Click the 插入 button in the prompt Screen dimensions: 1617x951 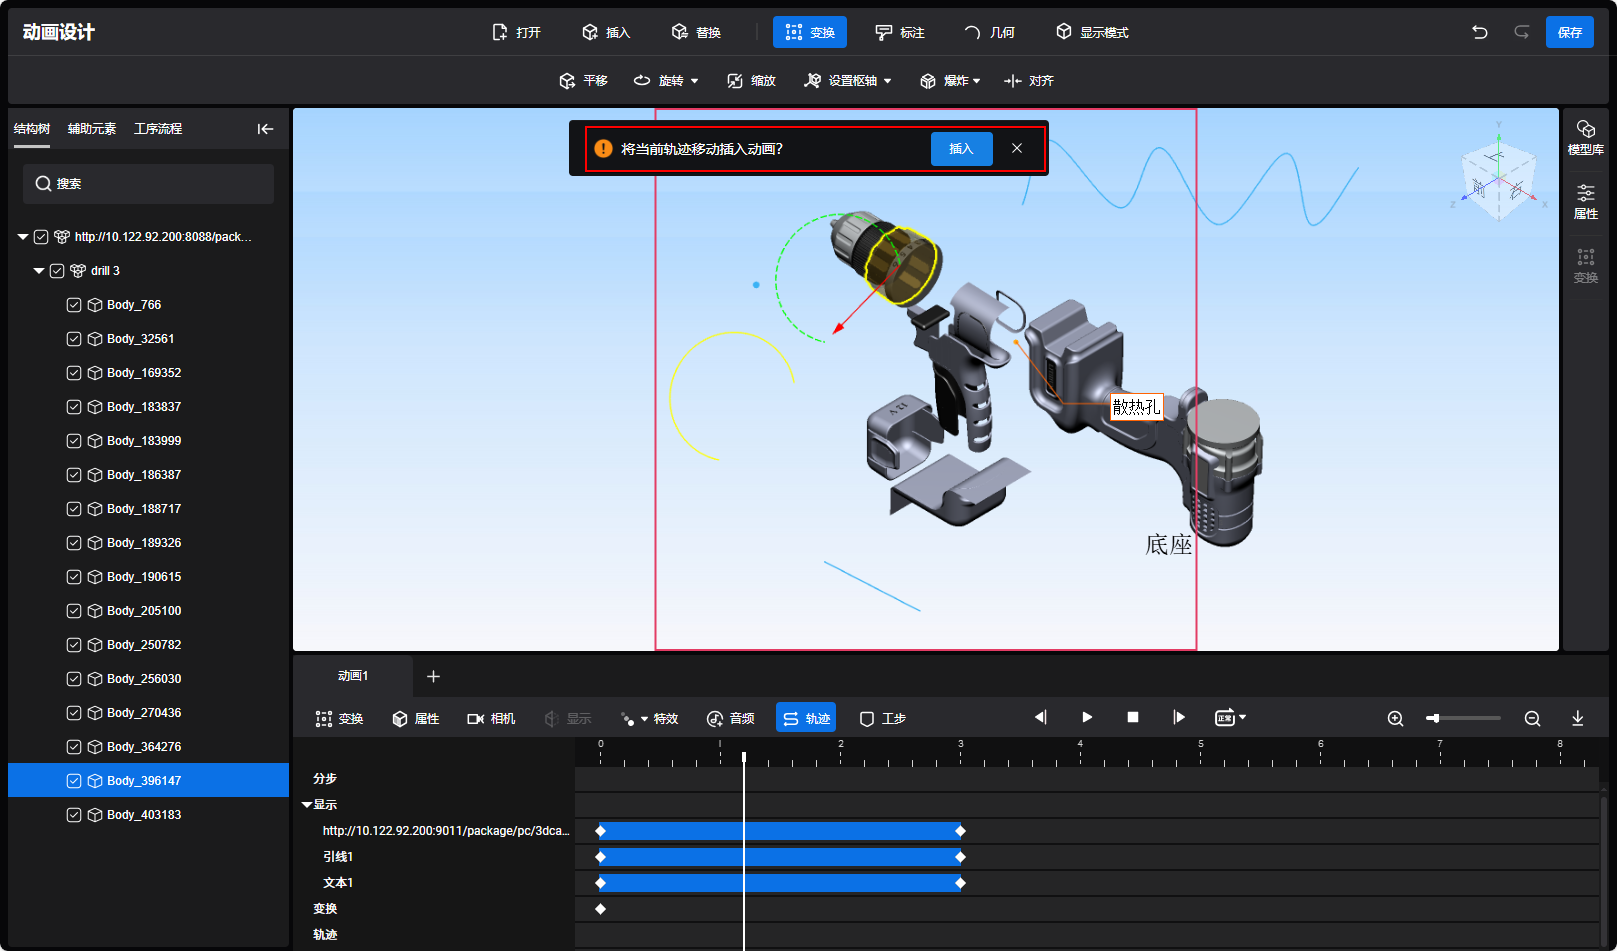coord(961,149)
